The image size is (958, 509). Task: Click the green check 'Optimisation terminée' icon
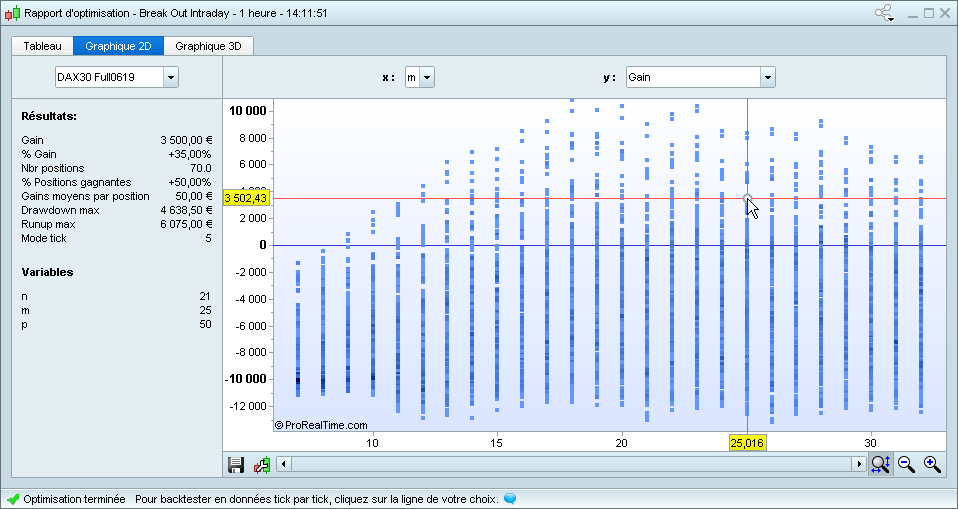coord(13,498)
